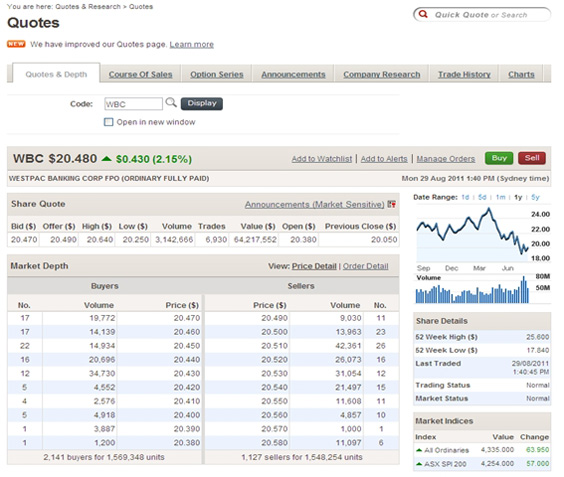Set chart date range to 5d

(482, 197)
